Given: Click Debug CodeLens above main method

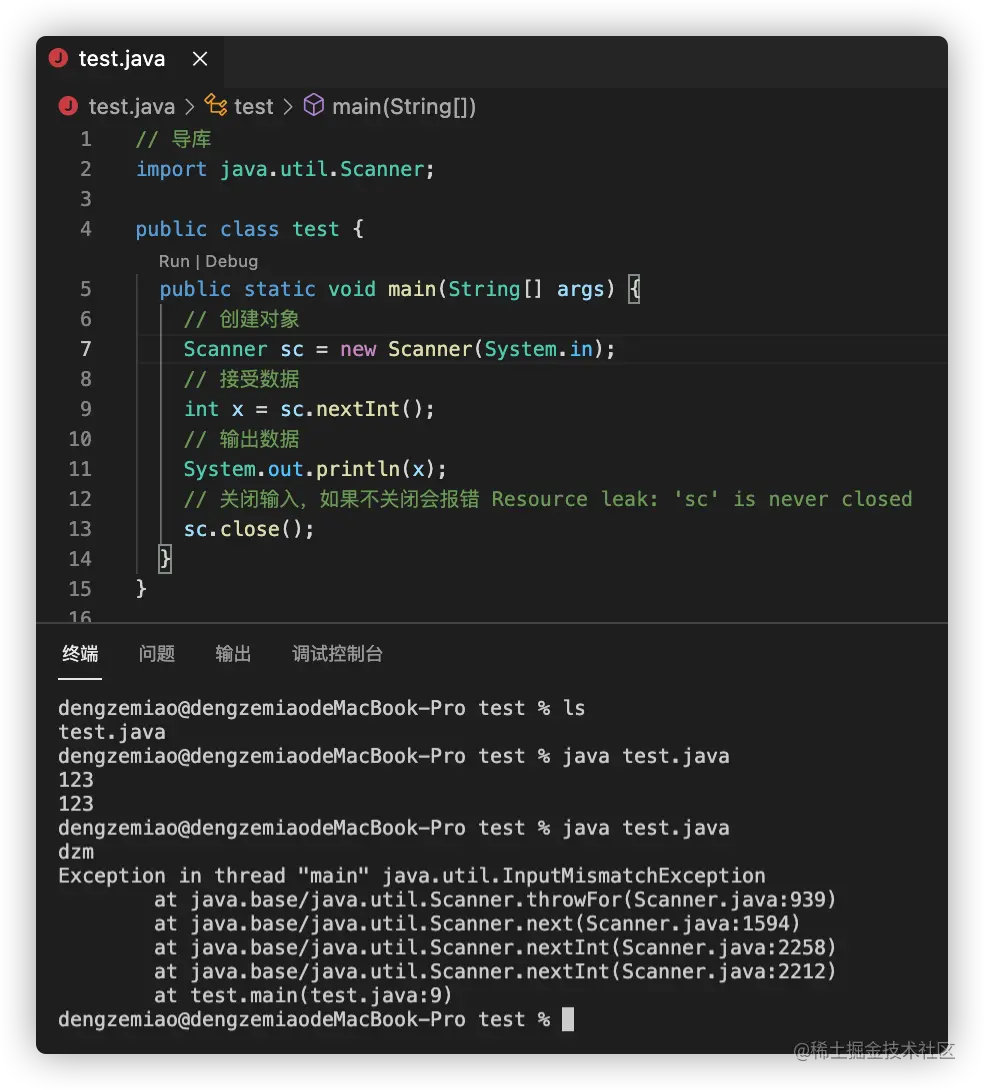Looking at the screenshot, I should pos(231,261).
